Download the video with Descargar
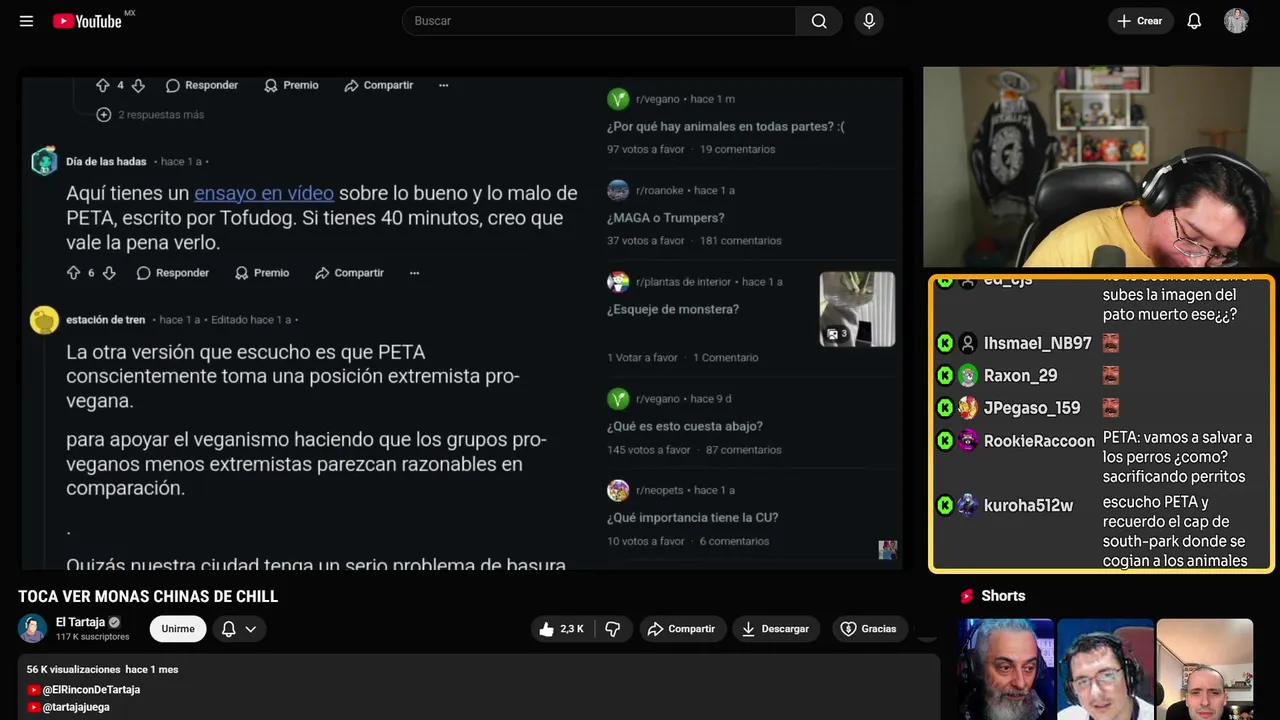The height and width of the screenshot is (720, 1280). coord(776,629)
